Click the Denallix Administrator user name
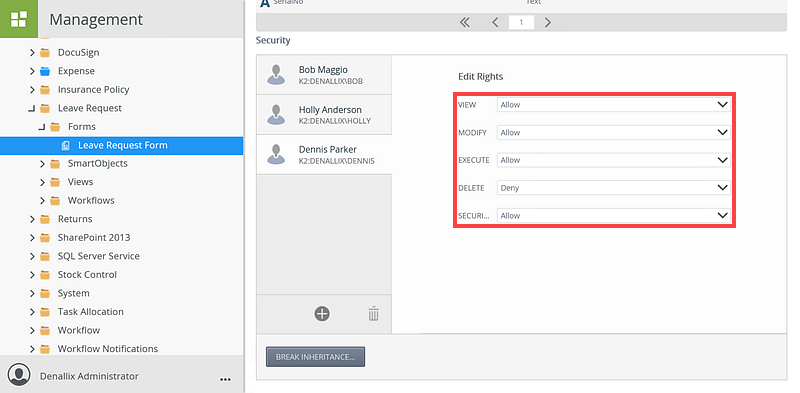The width and height of the screenshot is (800, 393). [89, 376]
